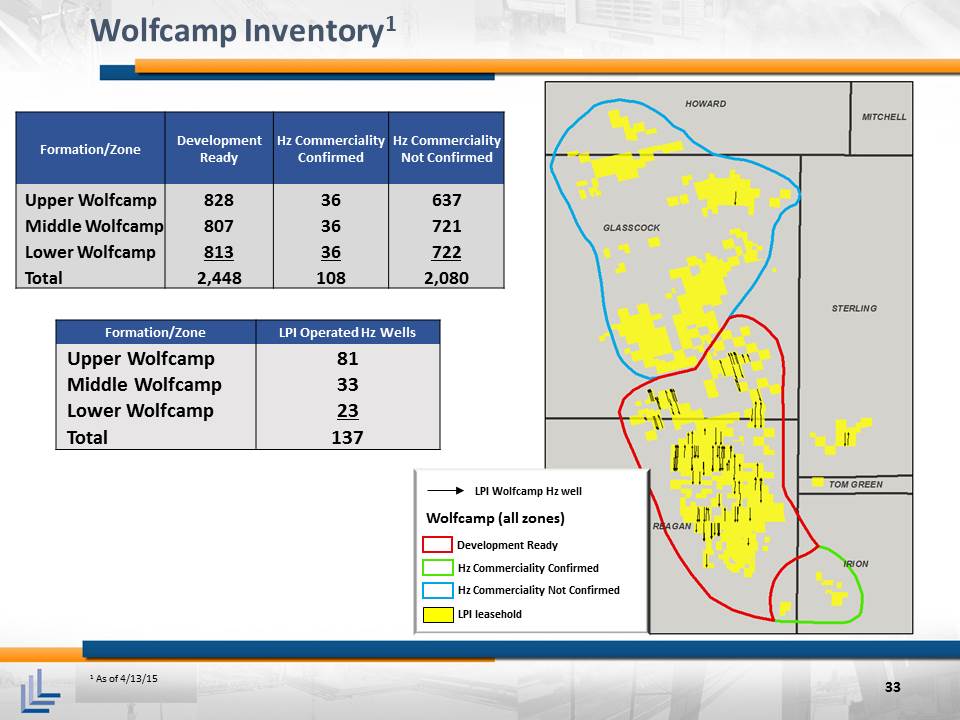Image resolution: width=960 pixels, height=720 pixels.
Task: Click the total 108 cell
Action: [x=331, y=278]
